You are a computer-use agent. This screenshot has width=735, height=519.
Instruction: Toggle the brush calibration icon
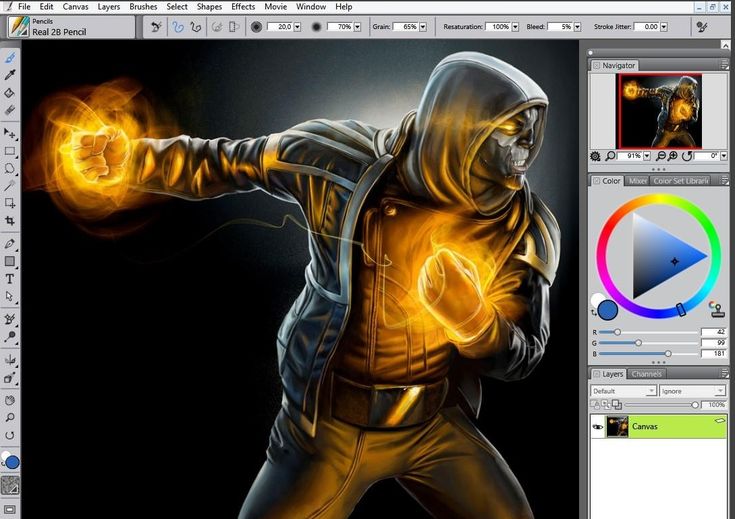702,27
